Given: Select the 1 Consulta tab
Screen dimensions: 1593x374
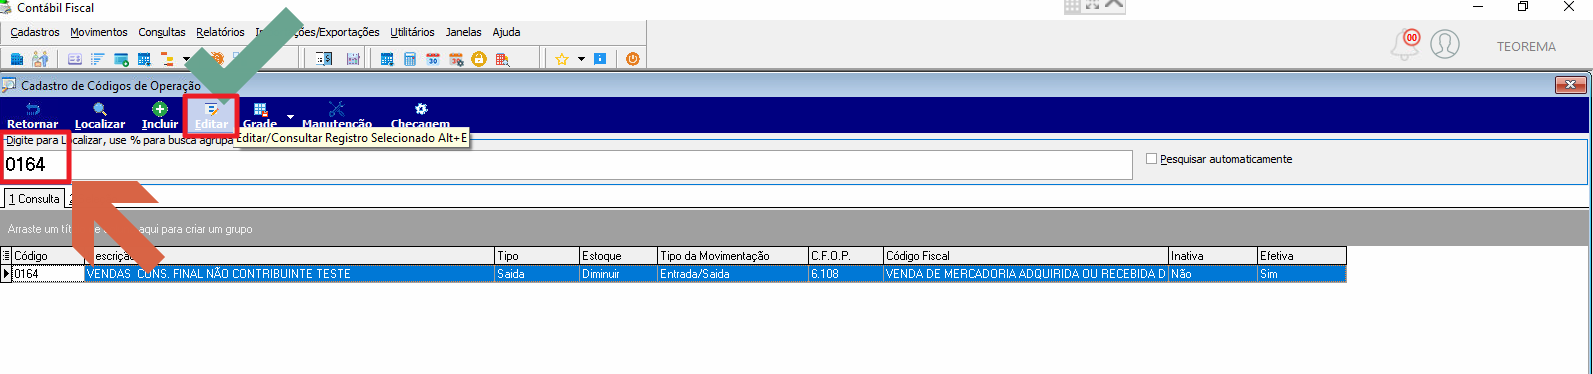Looking at the screenshot, I should pos(34,199).
